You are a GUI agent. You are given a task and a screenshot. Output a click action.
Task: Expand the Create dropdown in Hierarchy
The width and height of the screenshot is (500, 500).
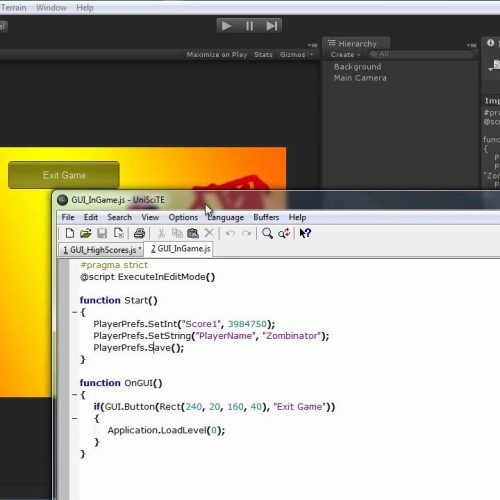[x=345, y=55]
